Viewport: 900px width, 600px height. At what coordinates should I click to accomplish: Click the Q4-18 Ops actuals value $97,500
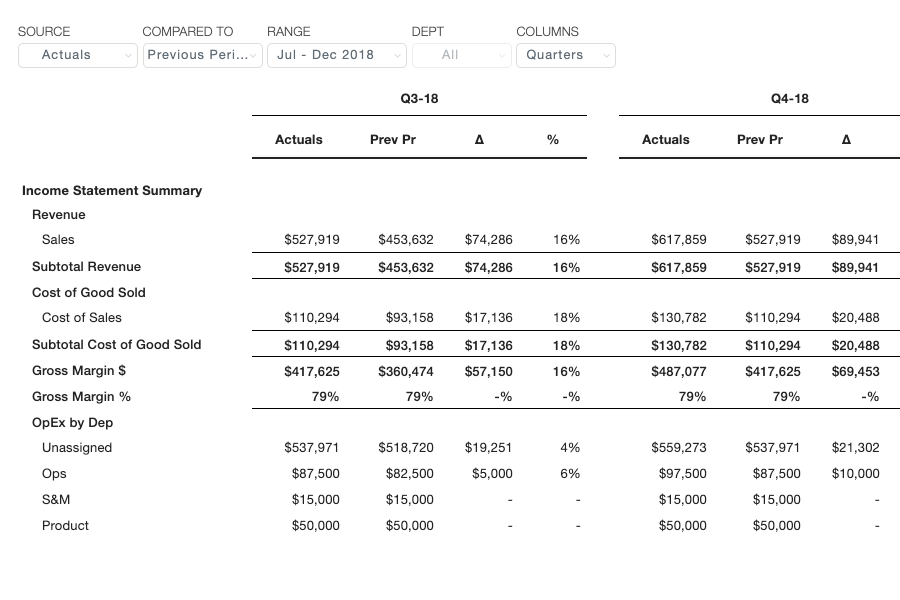pyautogui.click(x=682, y=474)
